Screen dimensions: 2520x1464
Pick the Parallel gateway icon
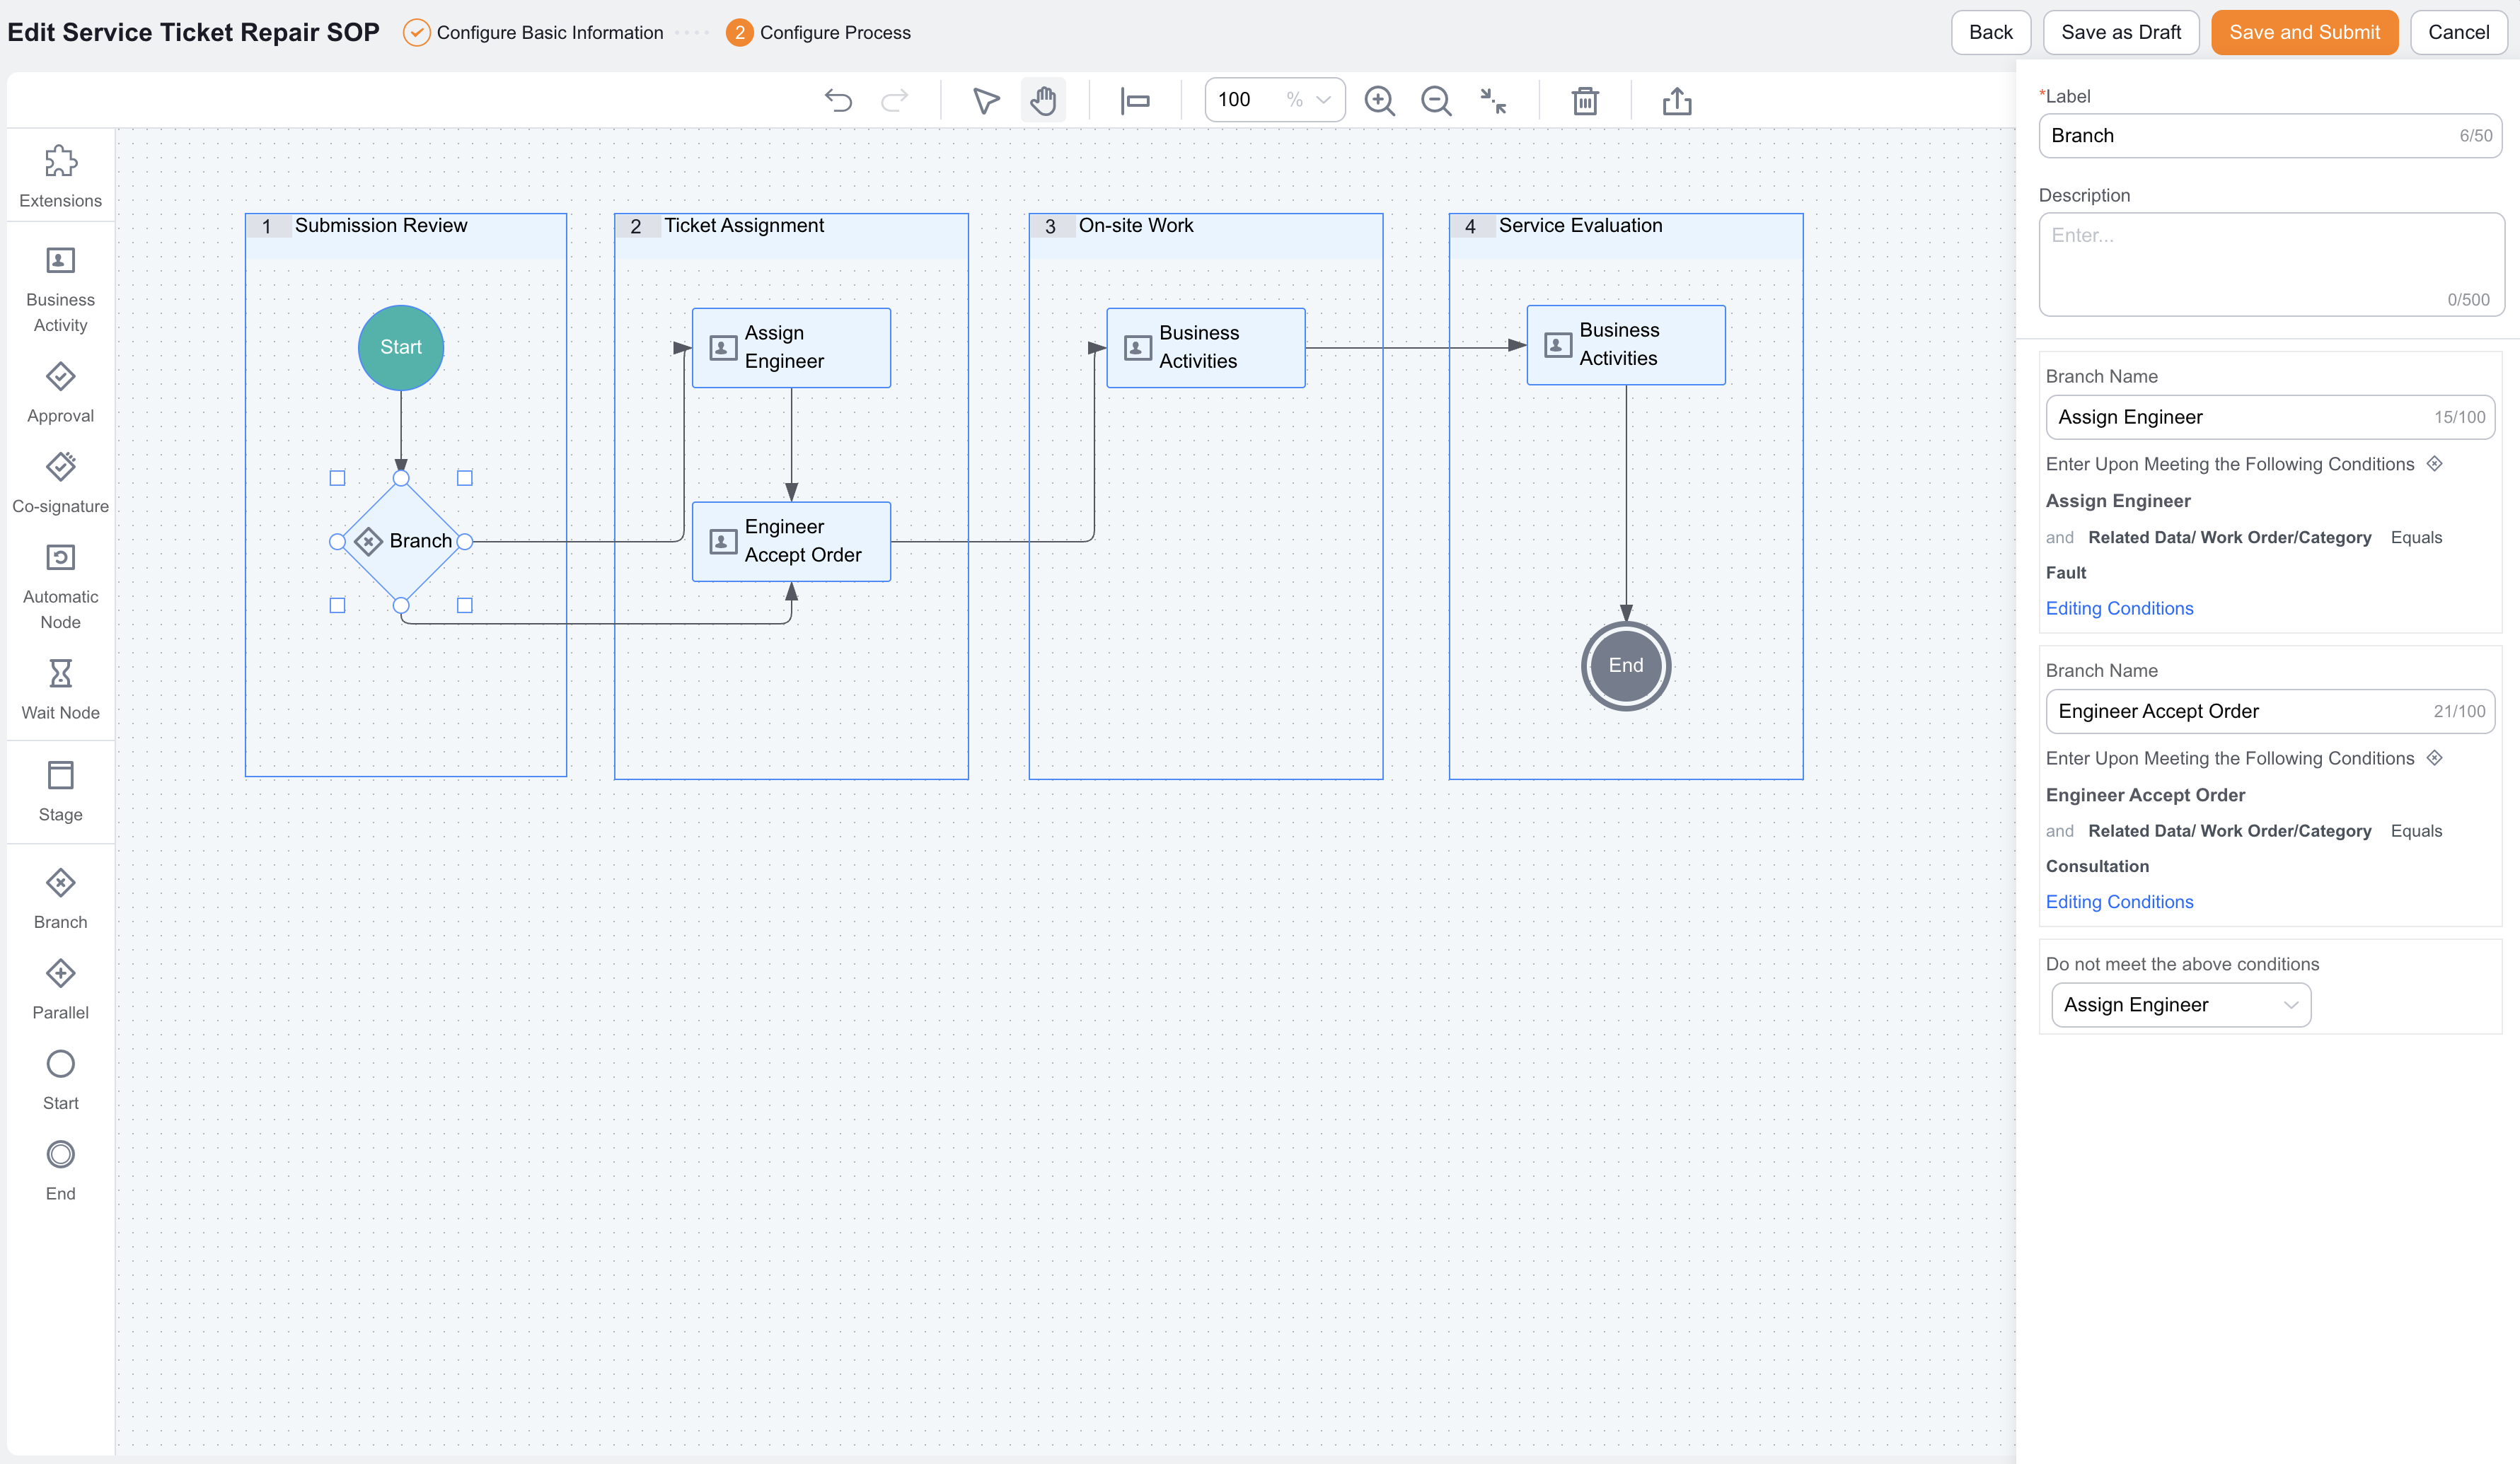61,973
